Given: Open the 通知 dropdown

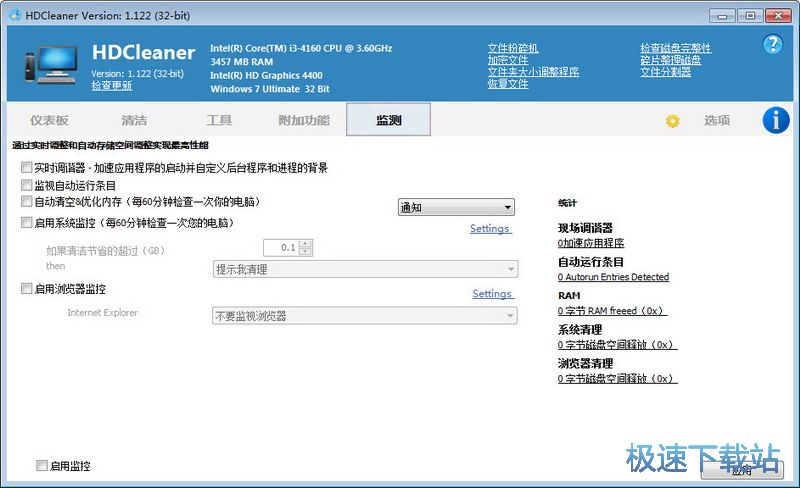Looking at the screenshot, I should 456,207.
